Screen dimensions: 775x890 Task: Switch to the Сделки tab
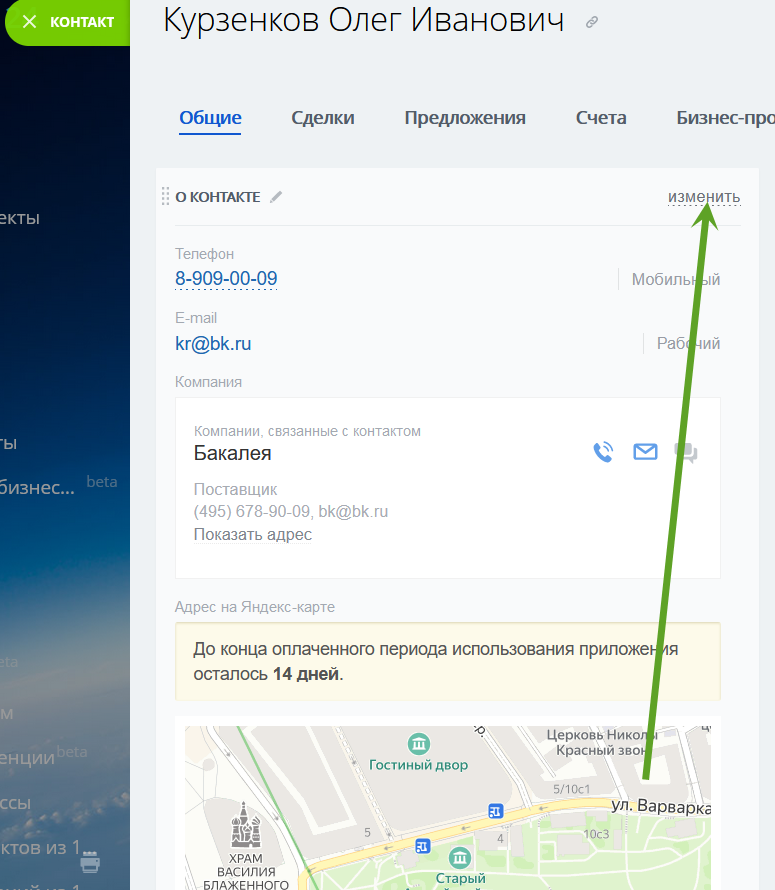[x=323, y=118]
